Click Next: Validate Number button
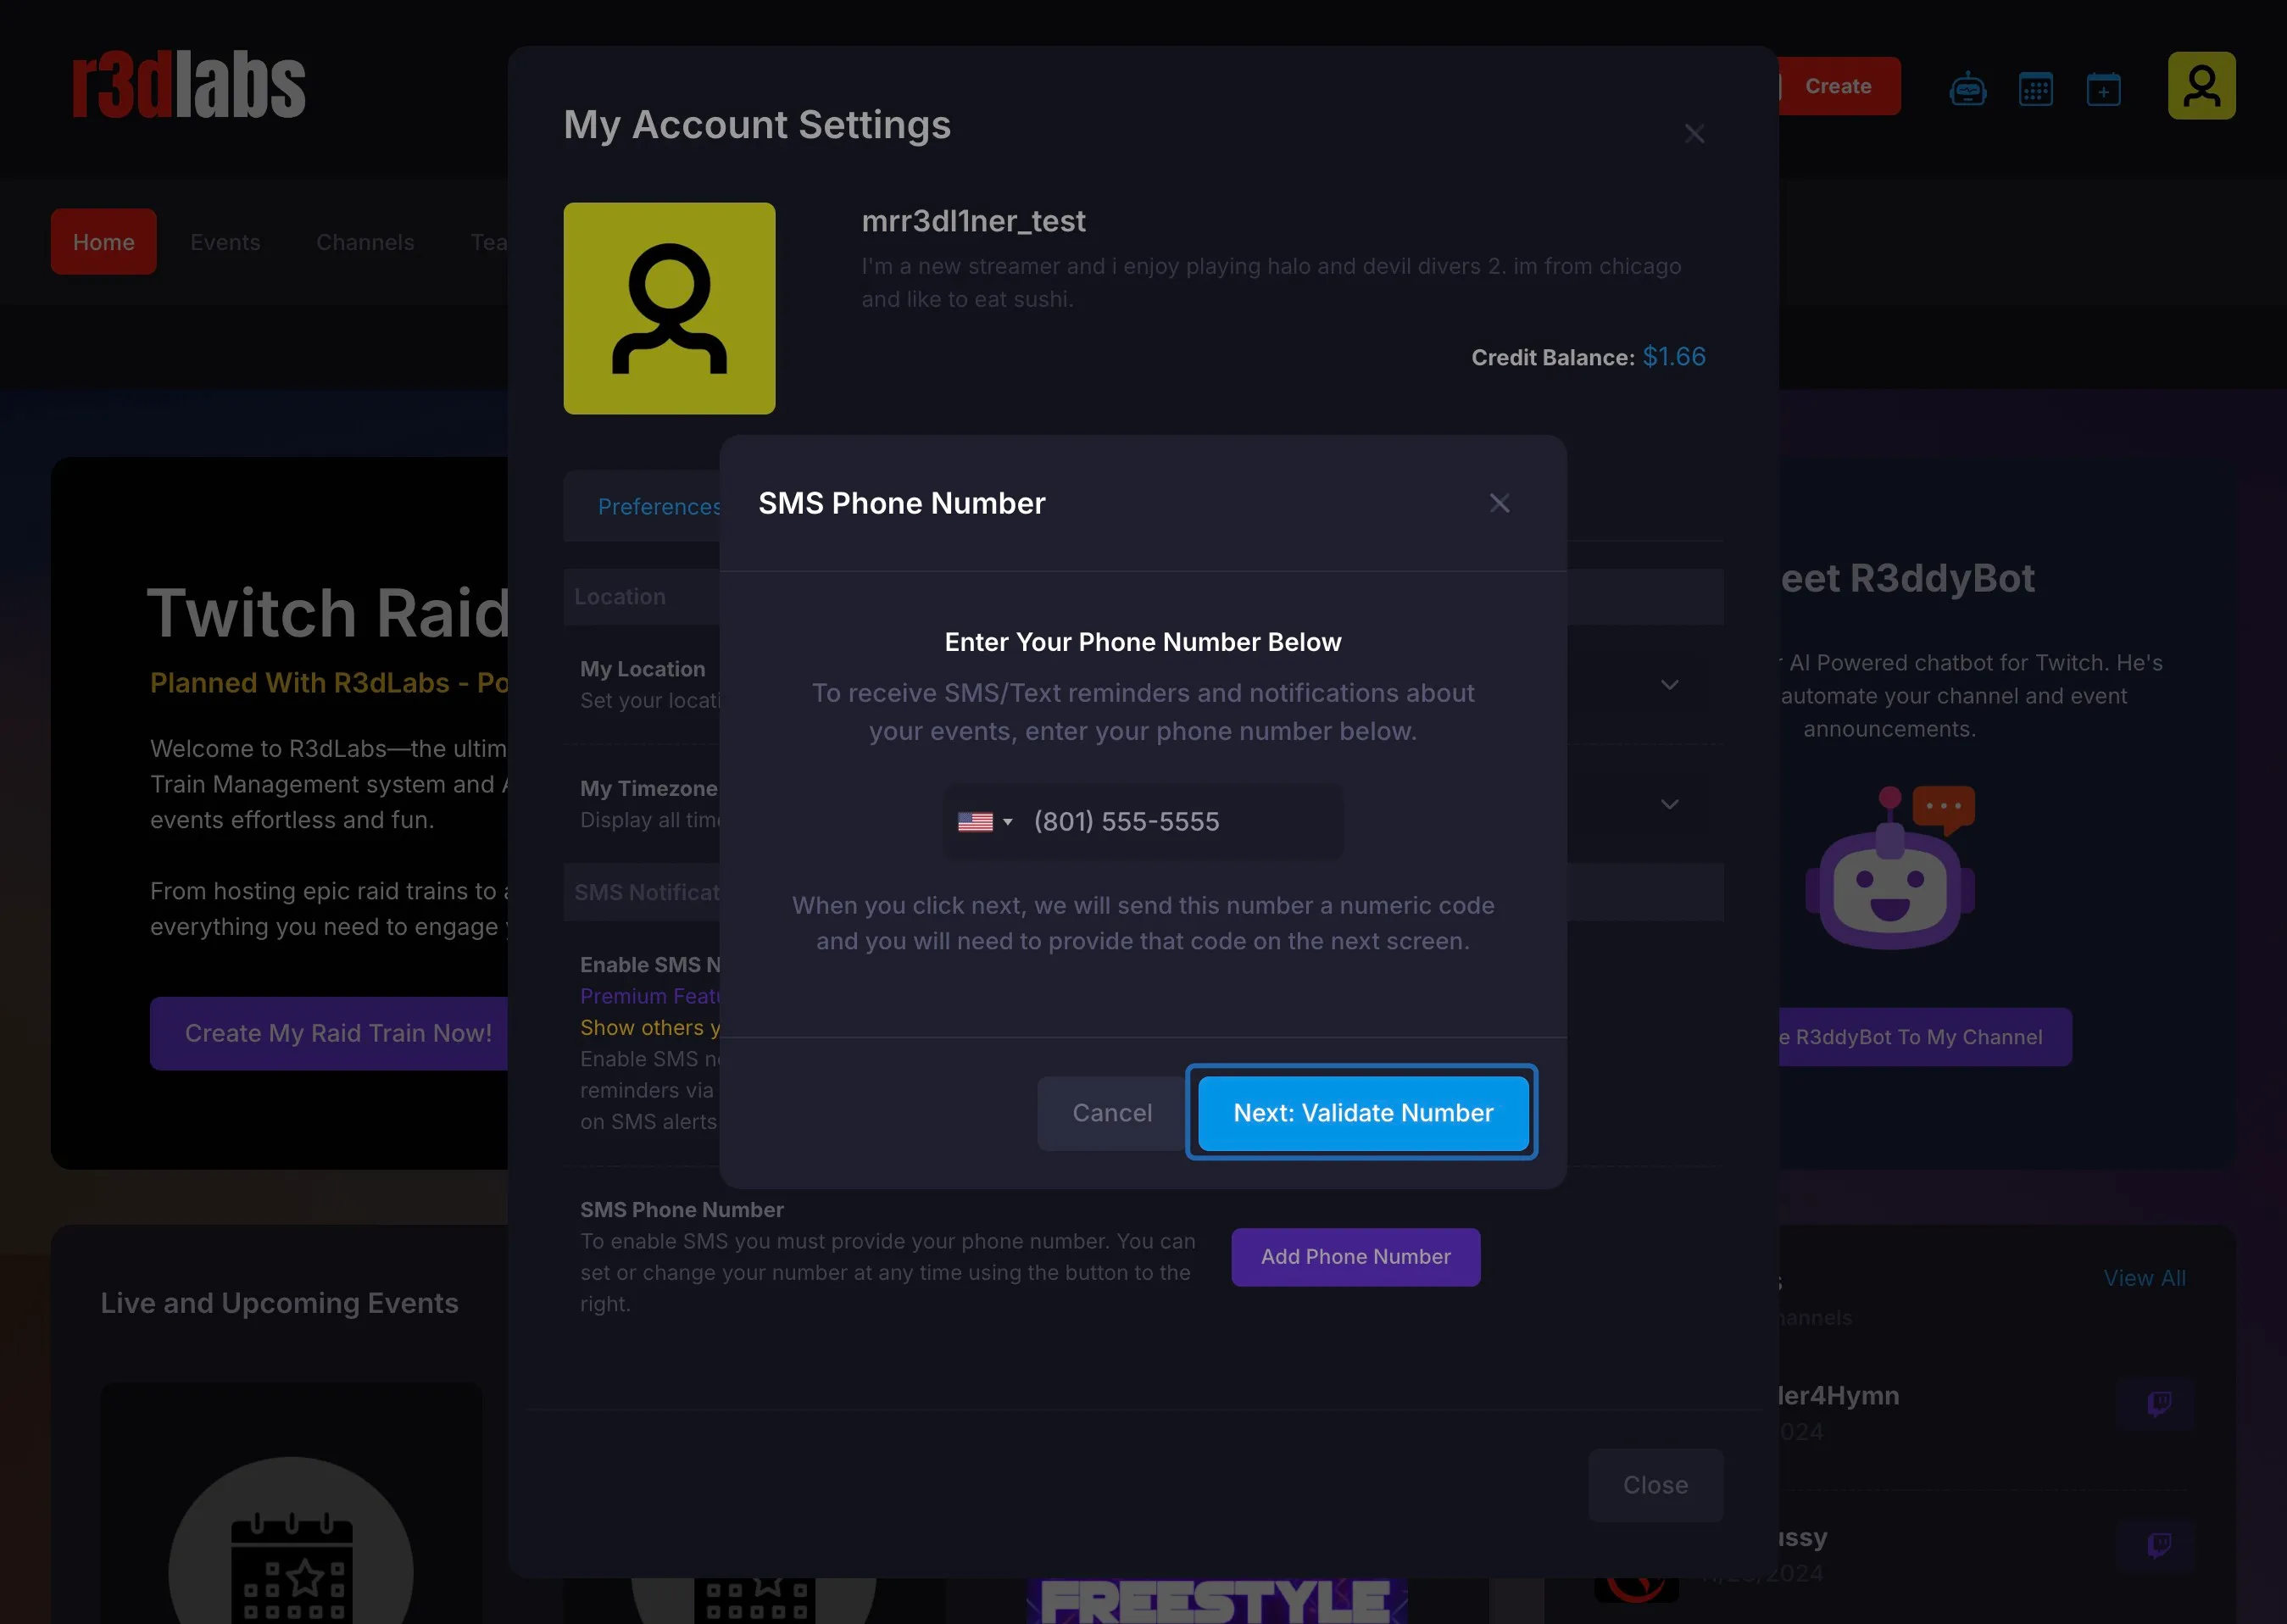Viewport: 2287px width, 1624px height. click(1362, 1112)
